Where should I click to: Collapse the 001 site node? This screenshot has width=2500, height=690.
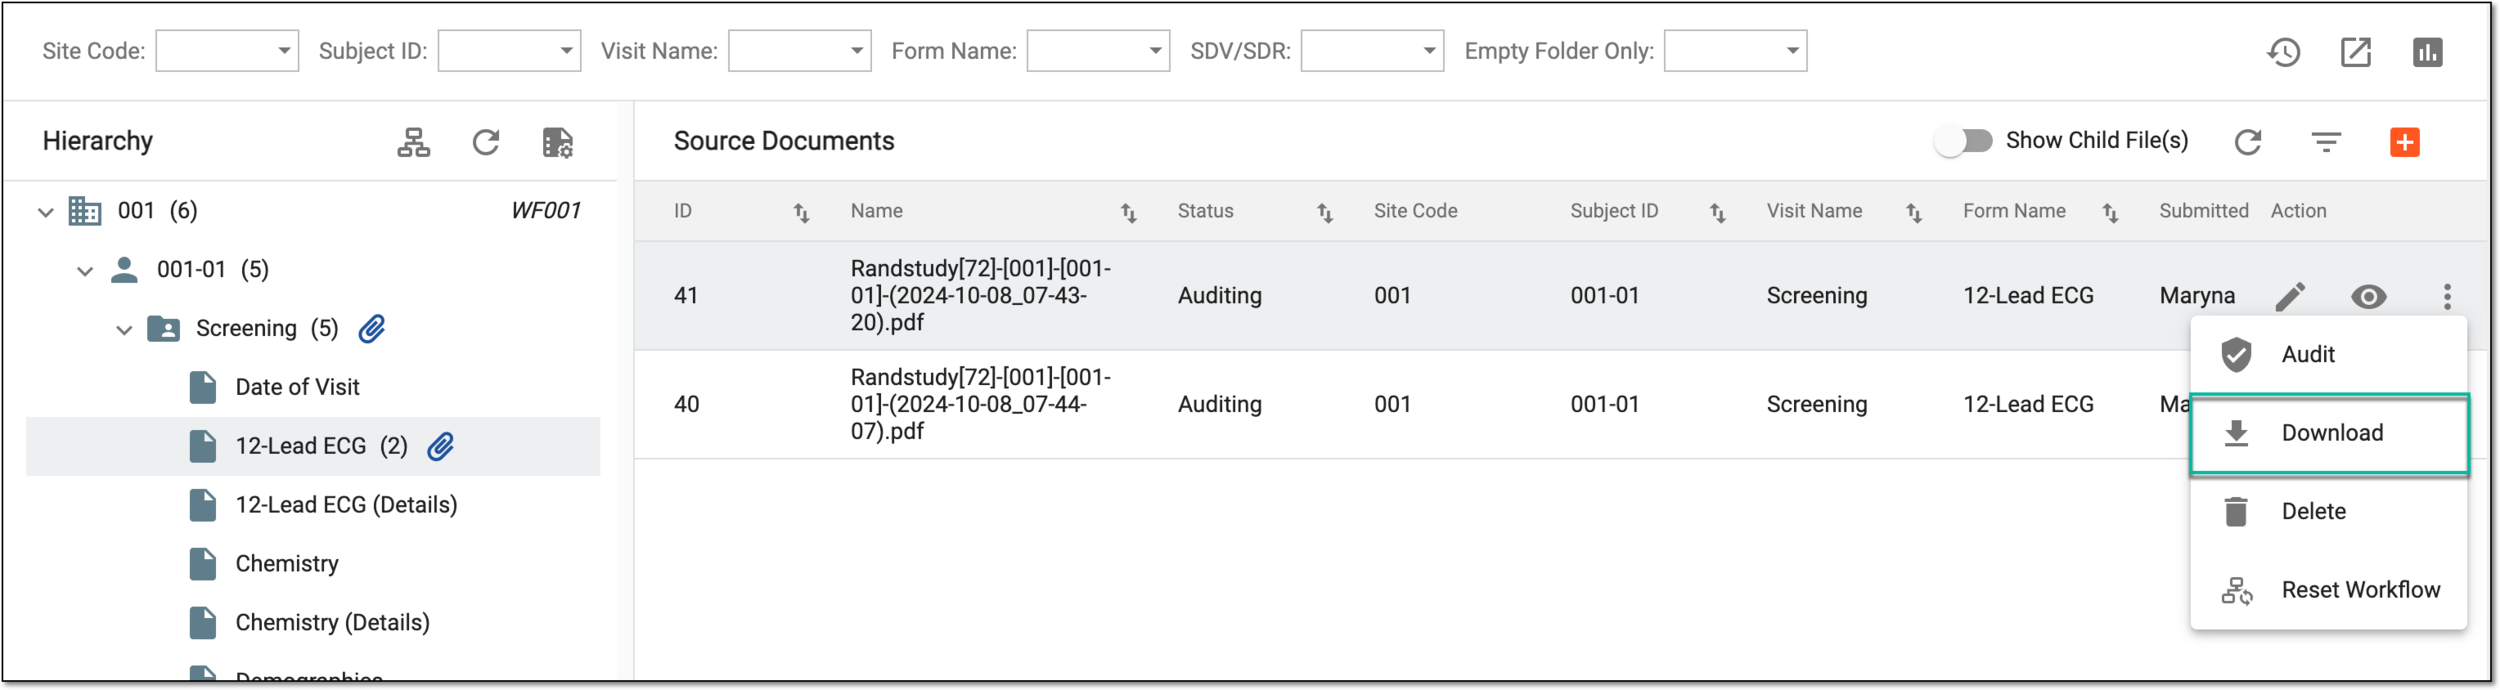(45, 212)
